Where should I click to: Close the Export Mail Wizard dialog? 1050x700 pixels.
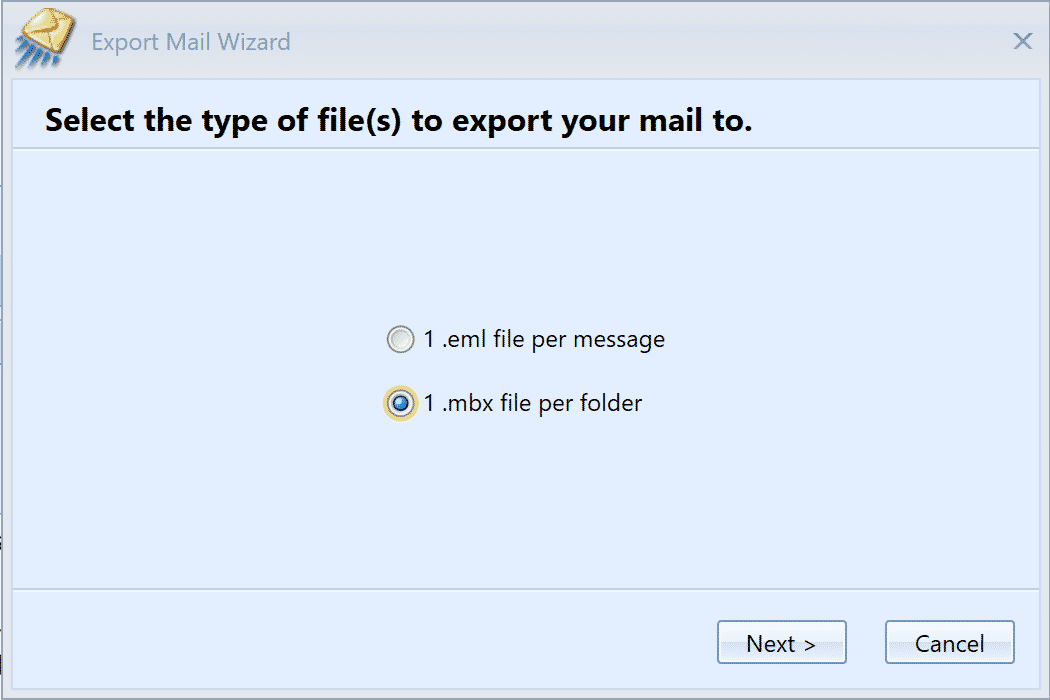tap(1022, 42)
